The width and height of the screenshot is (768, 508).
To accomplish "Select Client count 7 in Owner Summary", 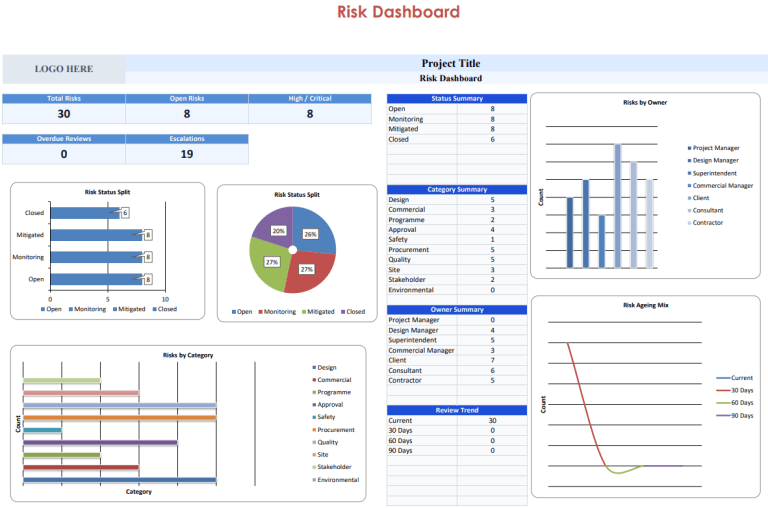I will coord(492,360).
